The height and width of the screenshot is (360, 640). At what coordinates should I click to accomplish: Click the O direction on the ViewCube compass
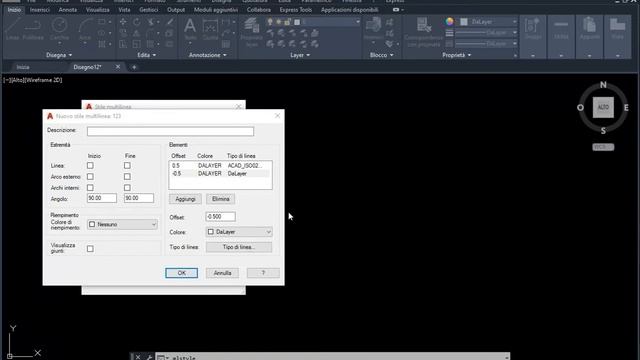click(x=580, y=108)
